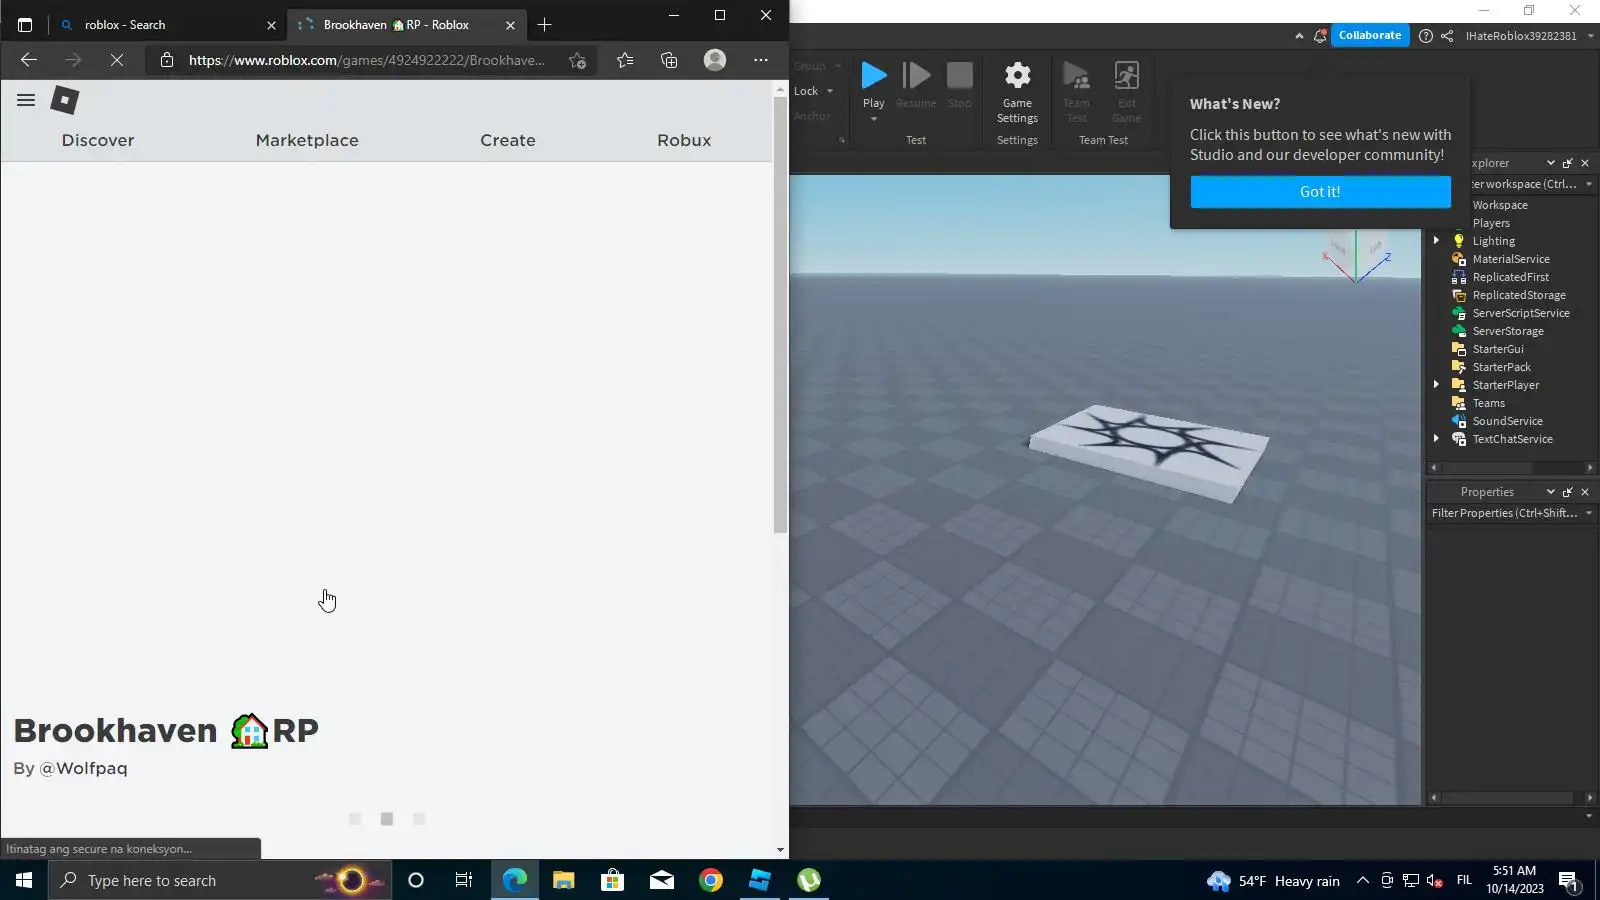Click the view orientation gizmo in the viewport
This screenshot has height=900, width=1600.
click(x=1357, y=257)
